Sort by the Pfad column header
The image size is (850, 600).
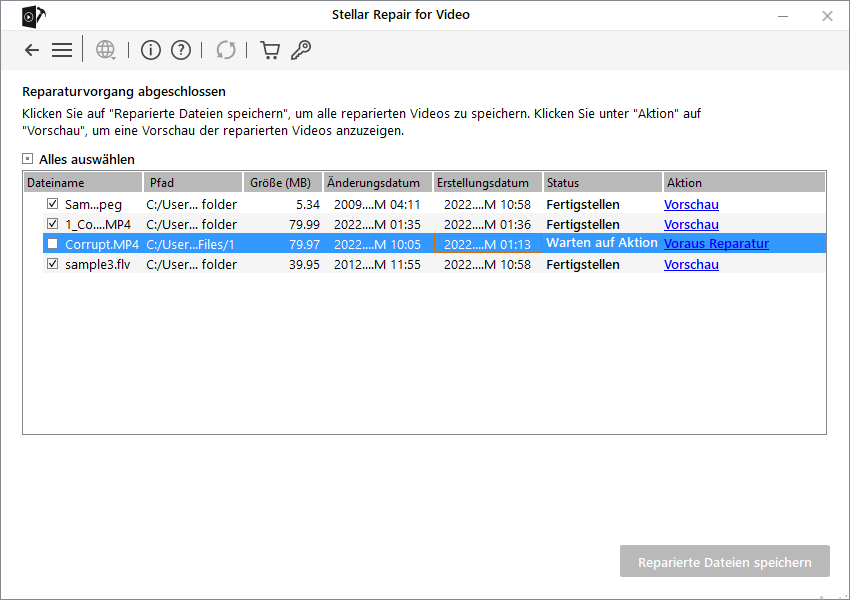coord(193,183)
